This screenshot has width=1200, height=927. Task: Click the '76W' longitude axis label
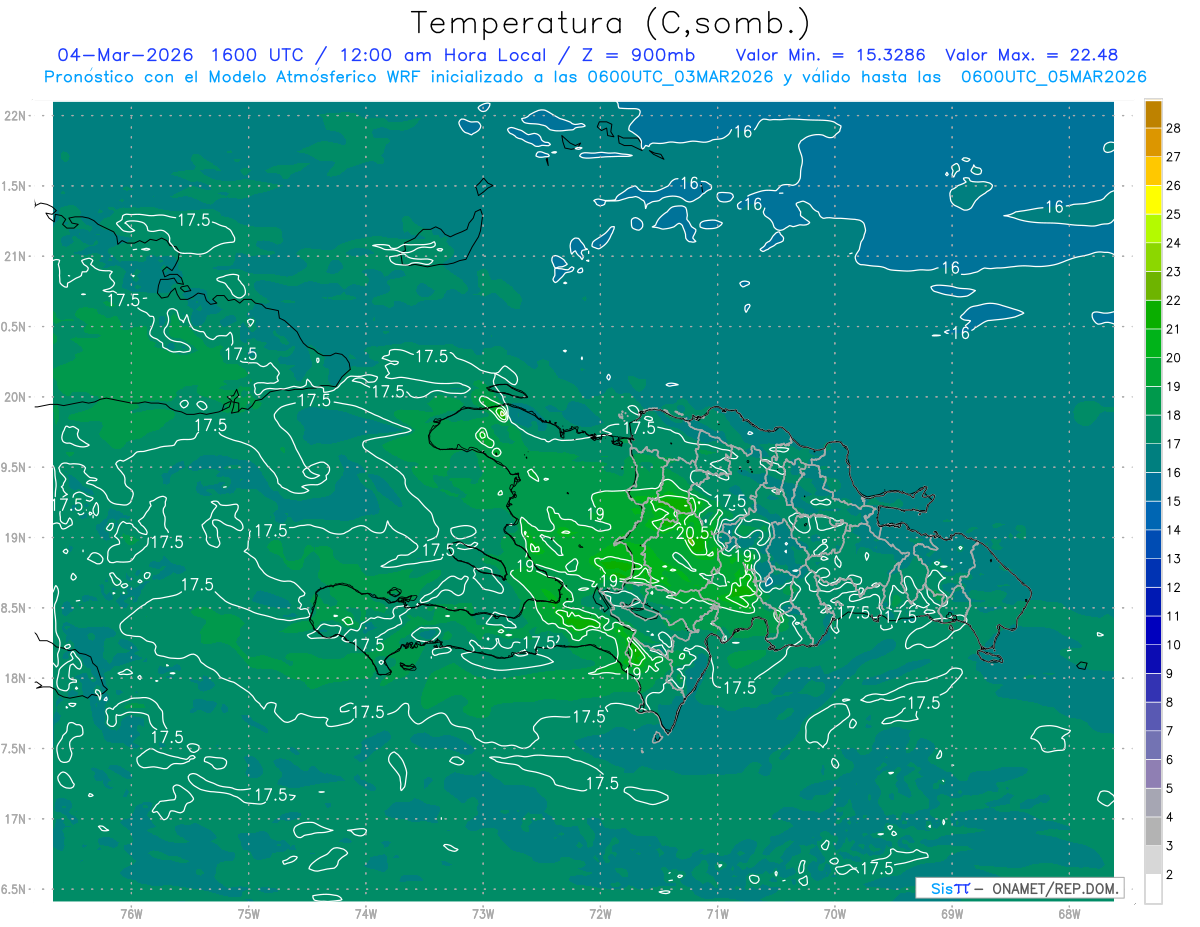coord(131,913)
